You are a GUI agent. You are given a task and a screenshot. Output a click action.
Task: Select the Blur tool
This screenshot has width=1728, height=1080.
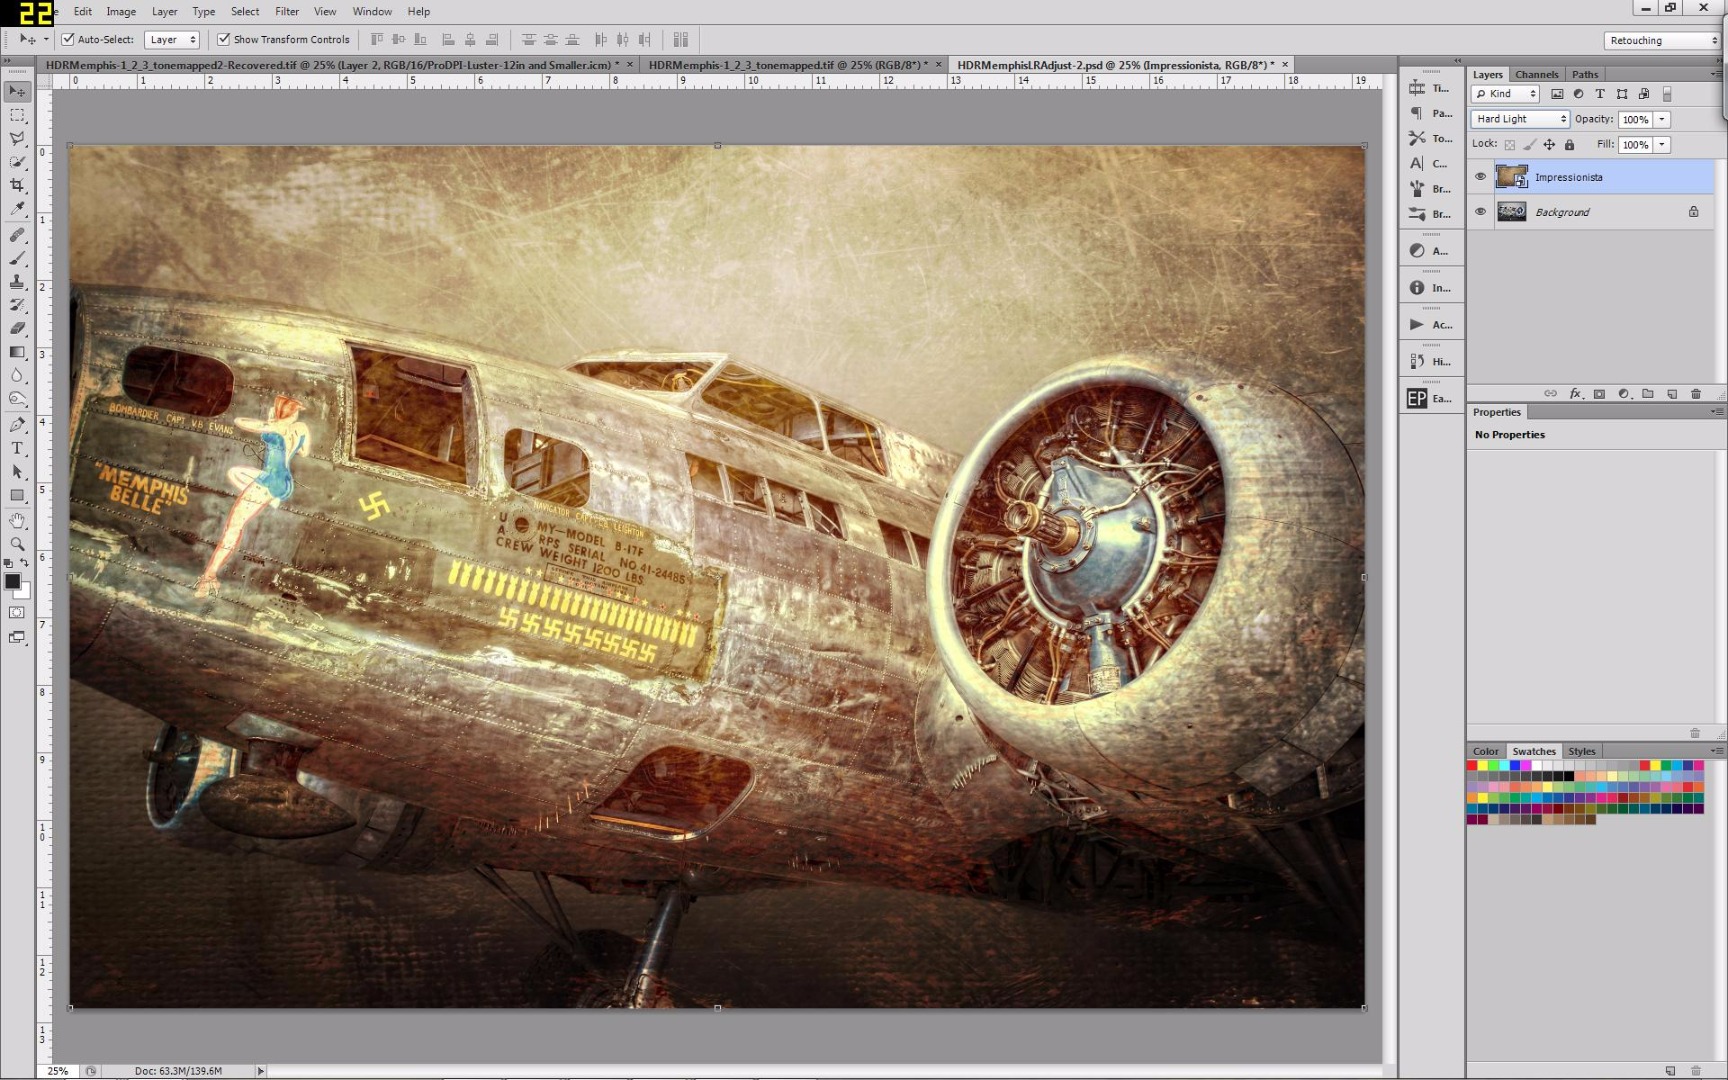click(x=17, y=375)
